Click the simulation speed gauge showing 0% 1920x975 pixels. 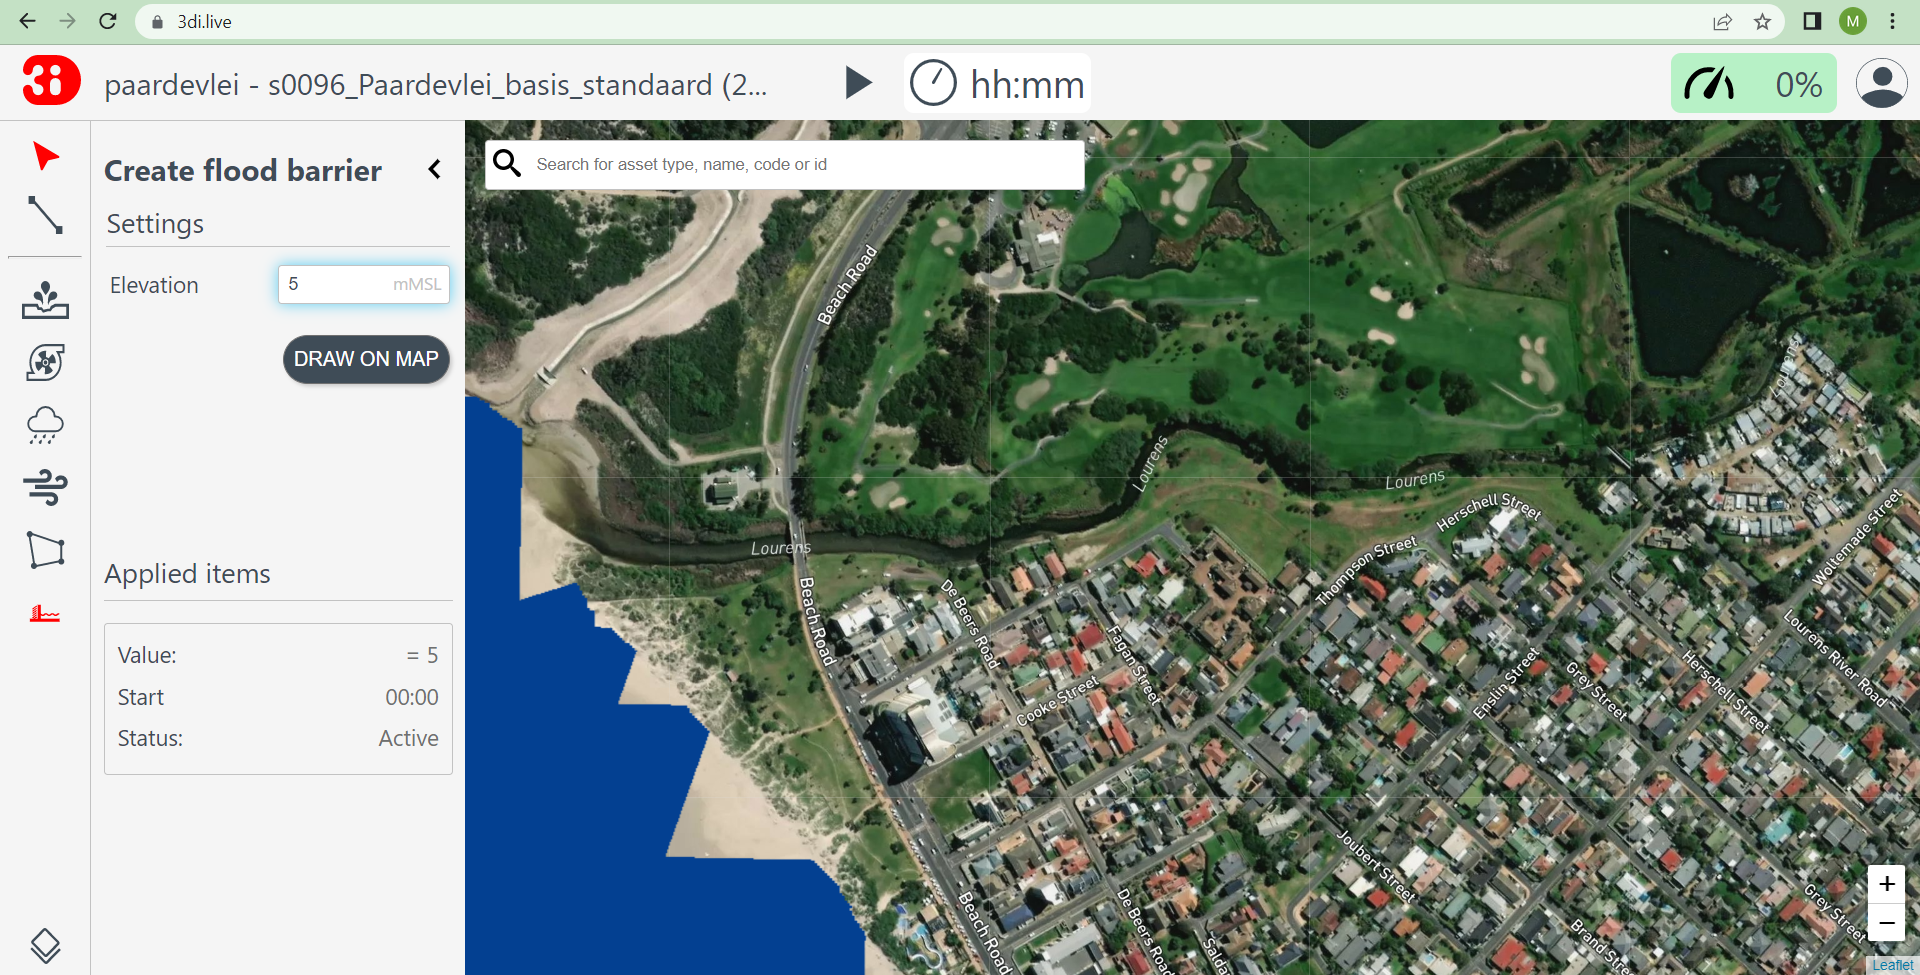(1753, 83)
